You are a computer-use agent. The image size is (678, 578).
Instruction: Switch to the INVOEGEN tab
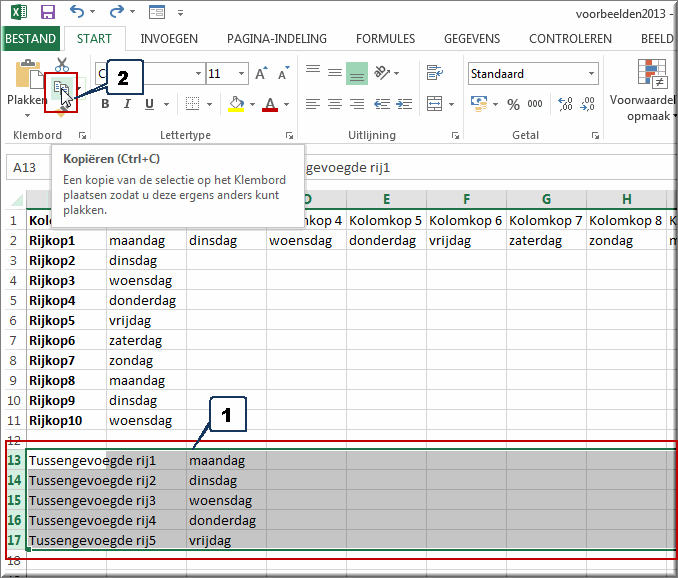pos(169,39)
